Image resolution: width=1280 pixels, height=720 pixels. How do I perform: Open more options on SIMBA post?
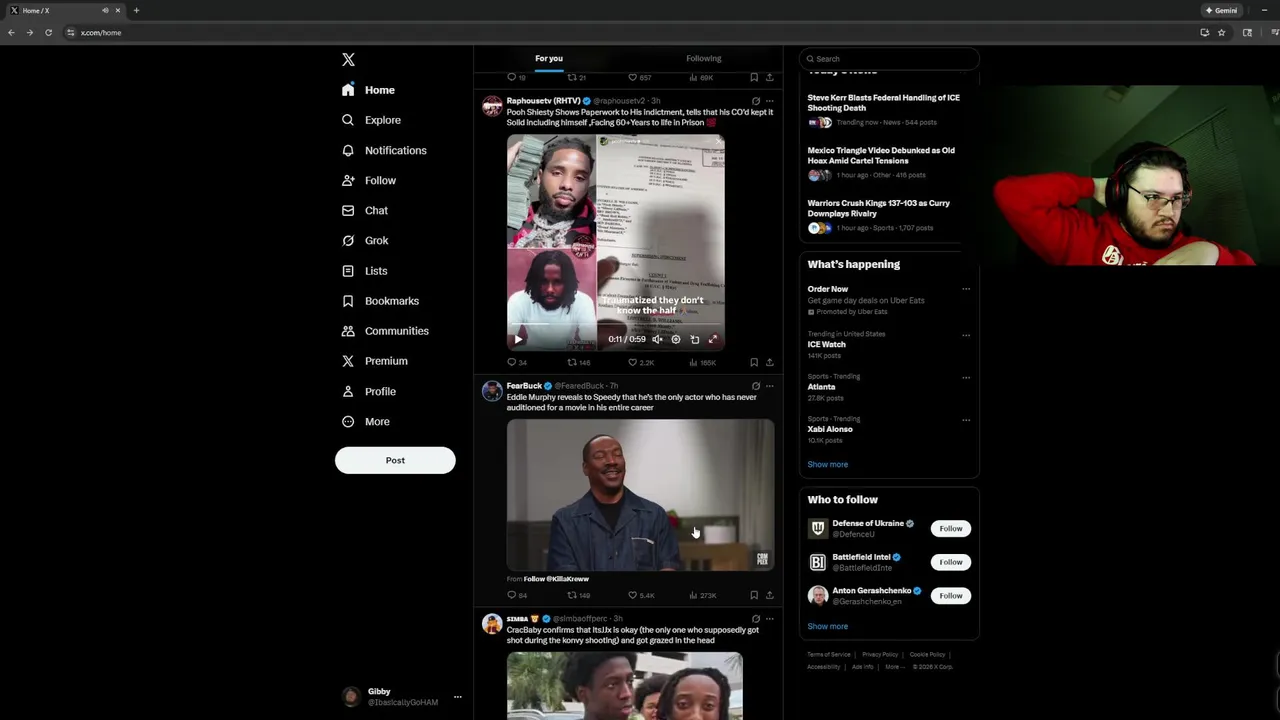point(769,619)
